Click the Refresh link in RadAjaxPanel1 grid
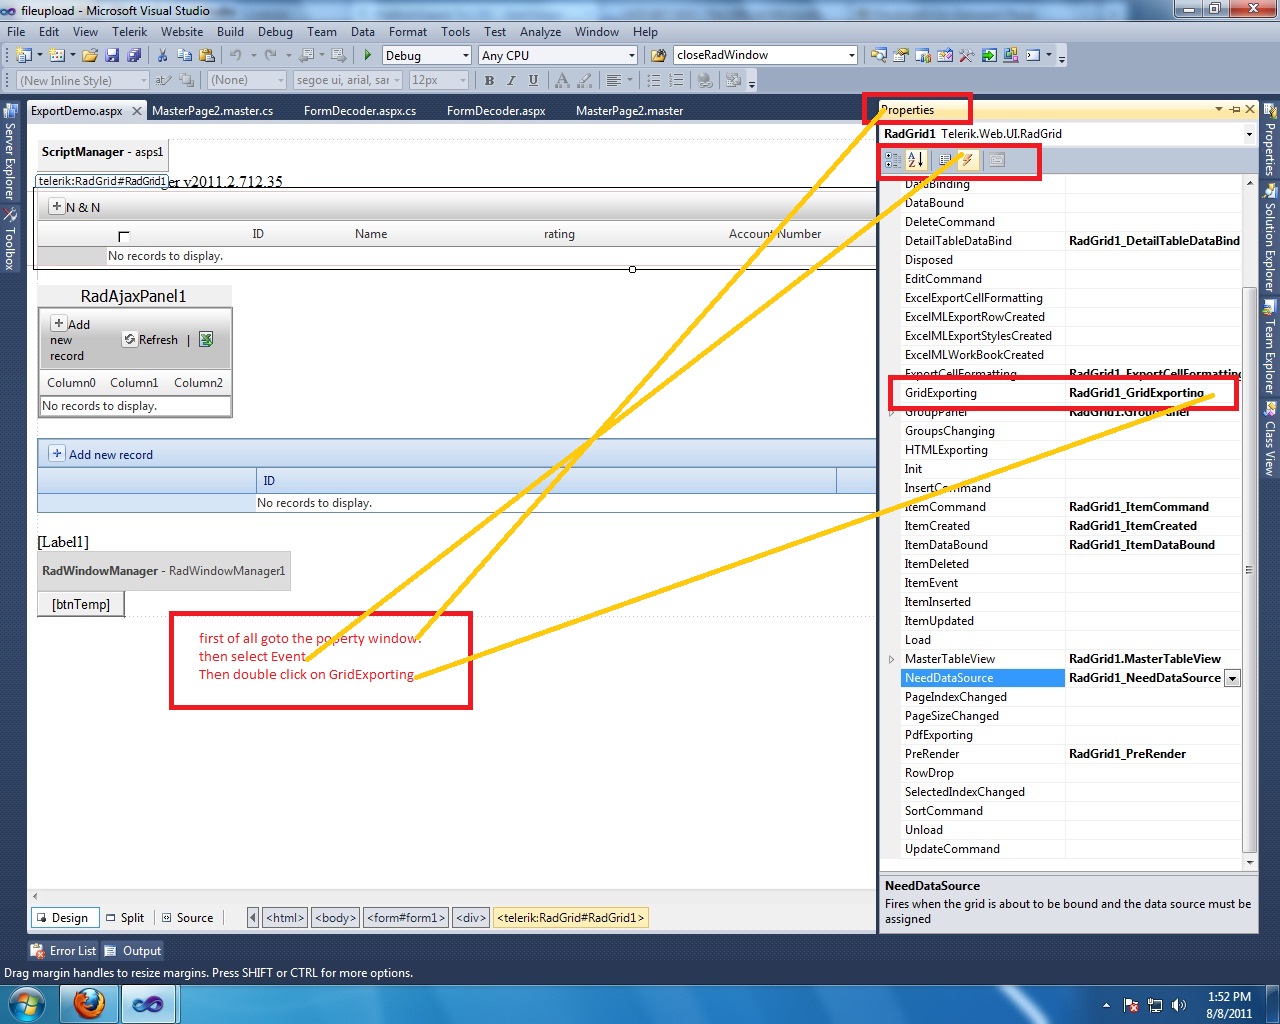The width and height of the screenshot is (1280, 1024). click(150, 340)
